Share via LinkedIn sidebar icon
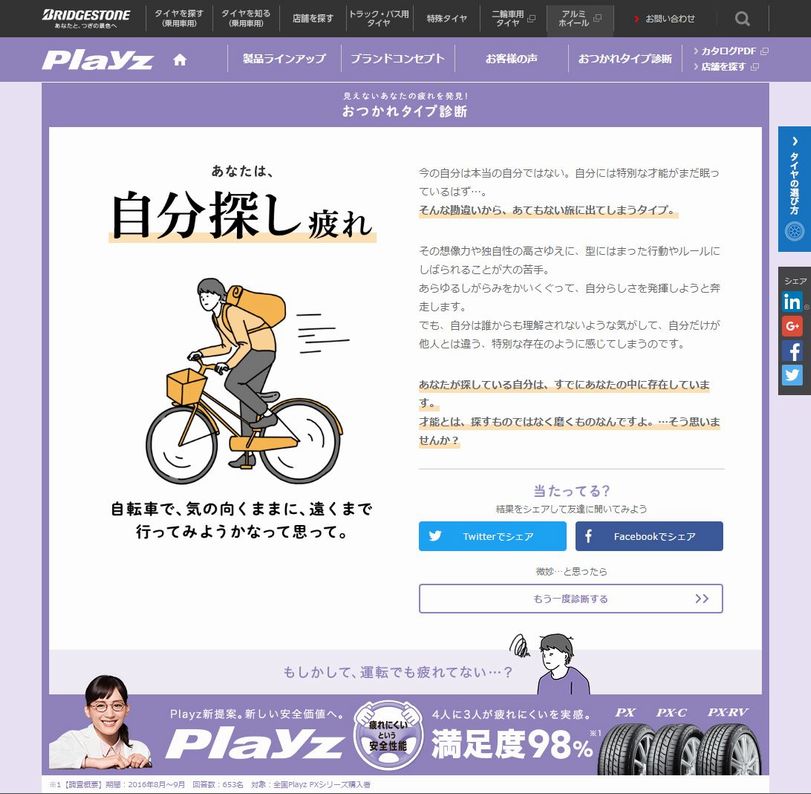The width and height of the screenshot is (811, 794). tap(792, 301)
